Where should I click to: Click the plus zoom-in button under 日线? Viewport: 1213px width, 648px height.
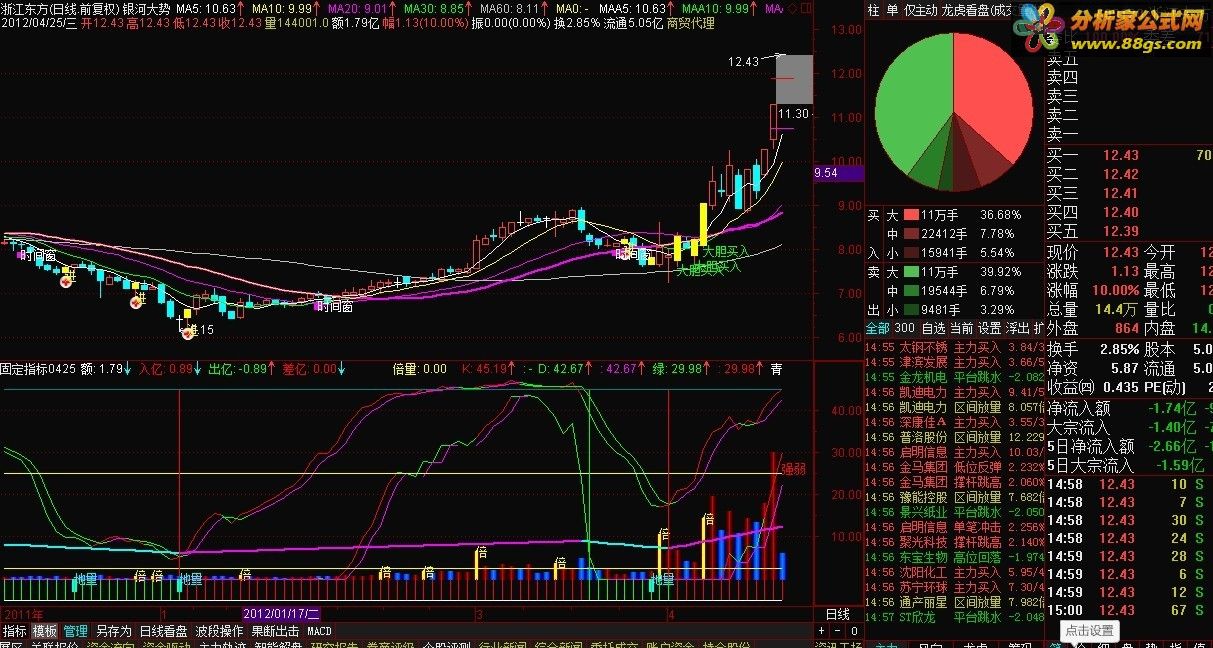click(821, 631)
